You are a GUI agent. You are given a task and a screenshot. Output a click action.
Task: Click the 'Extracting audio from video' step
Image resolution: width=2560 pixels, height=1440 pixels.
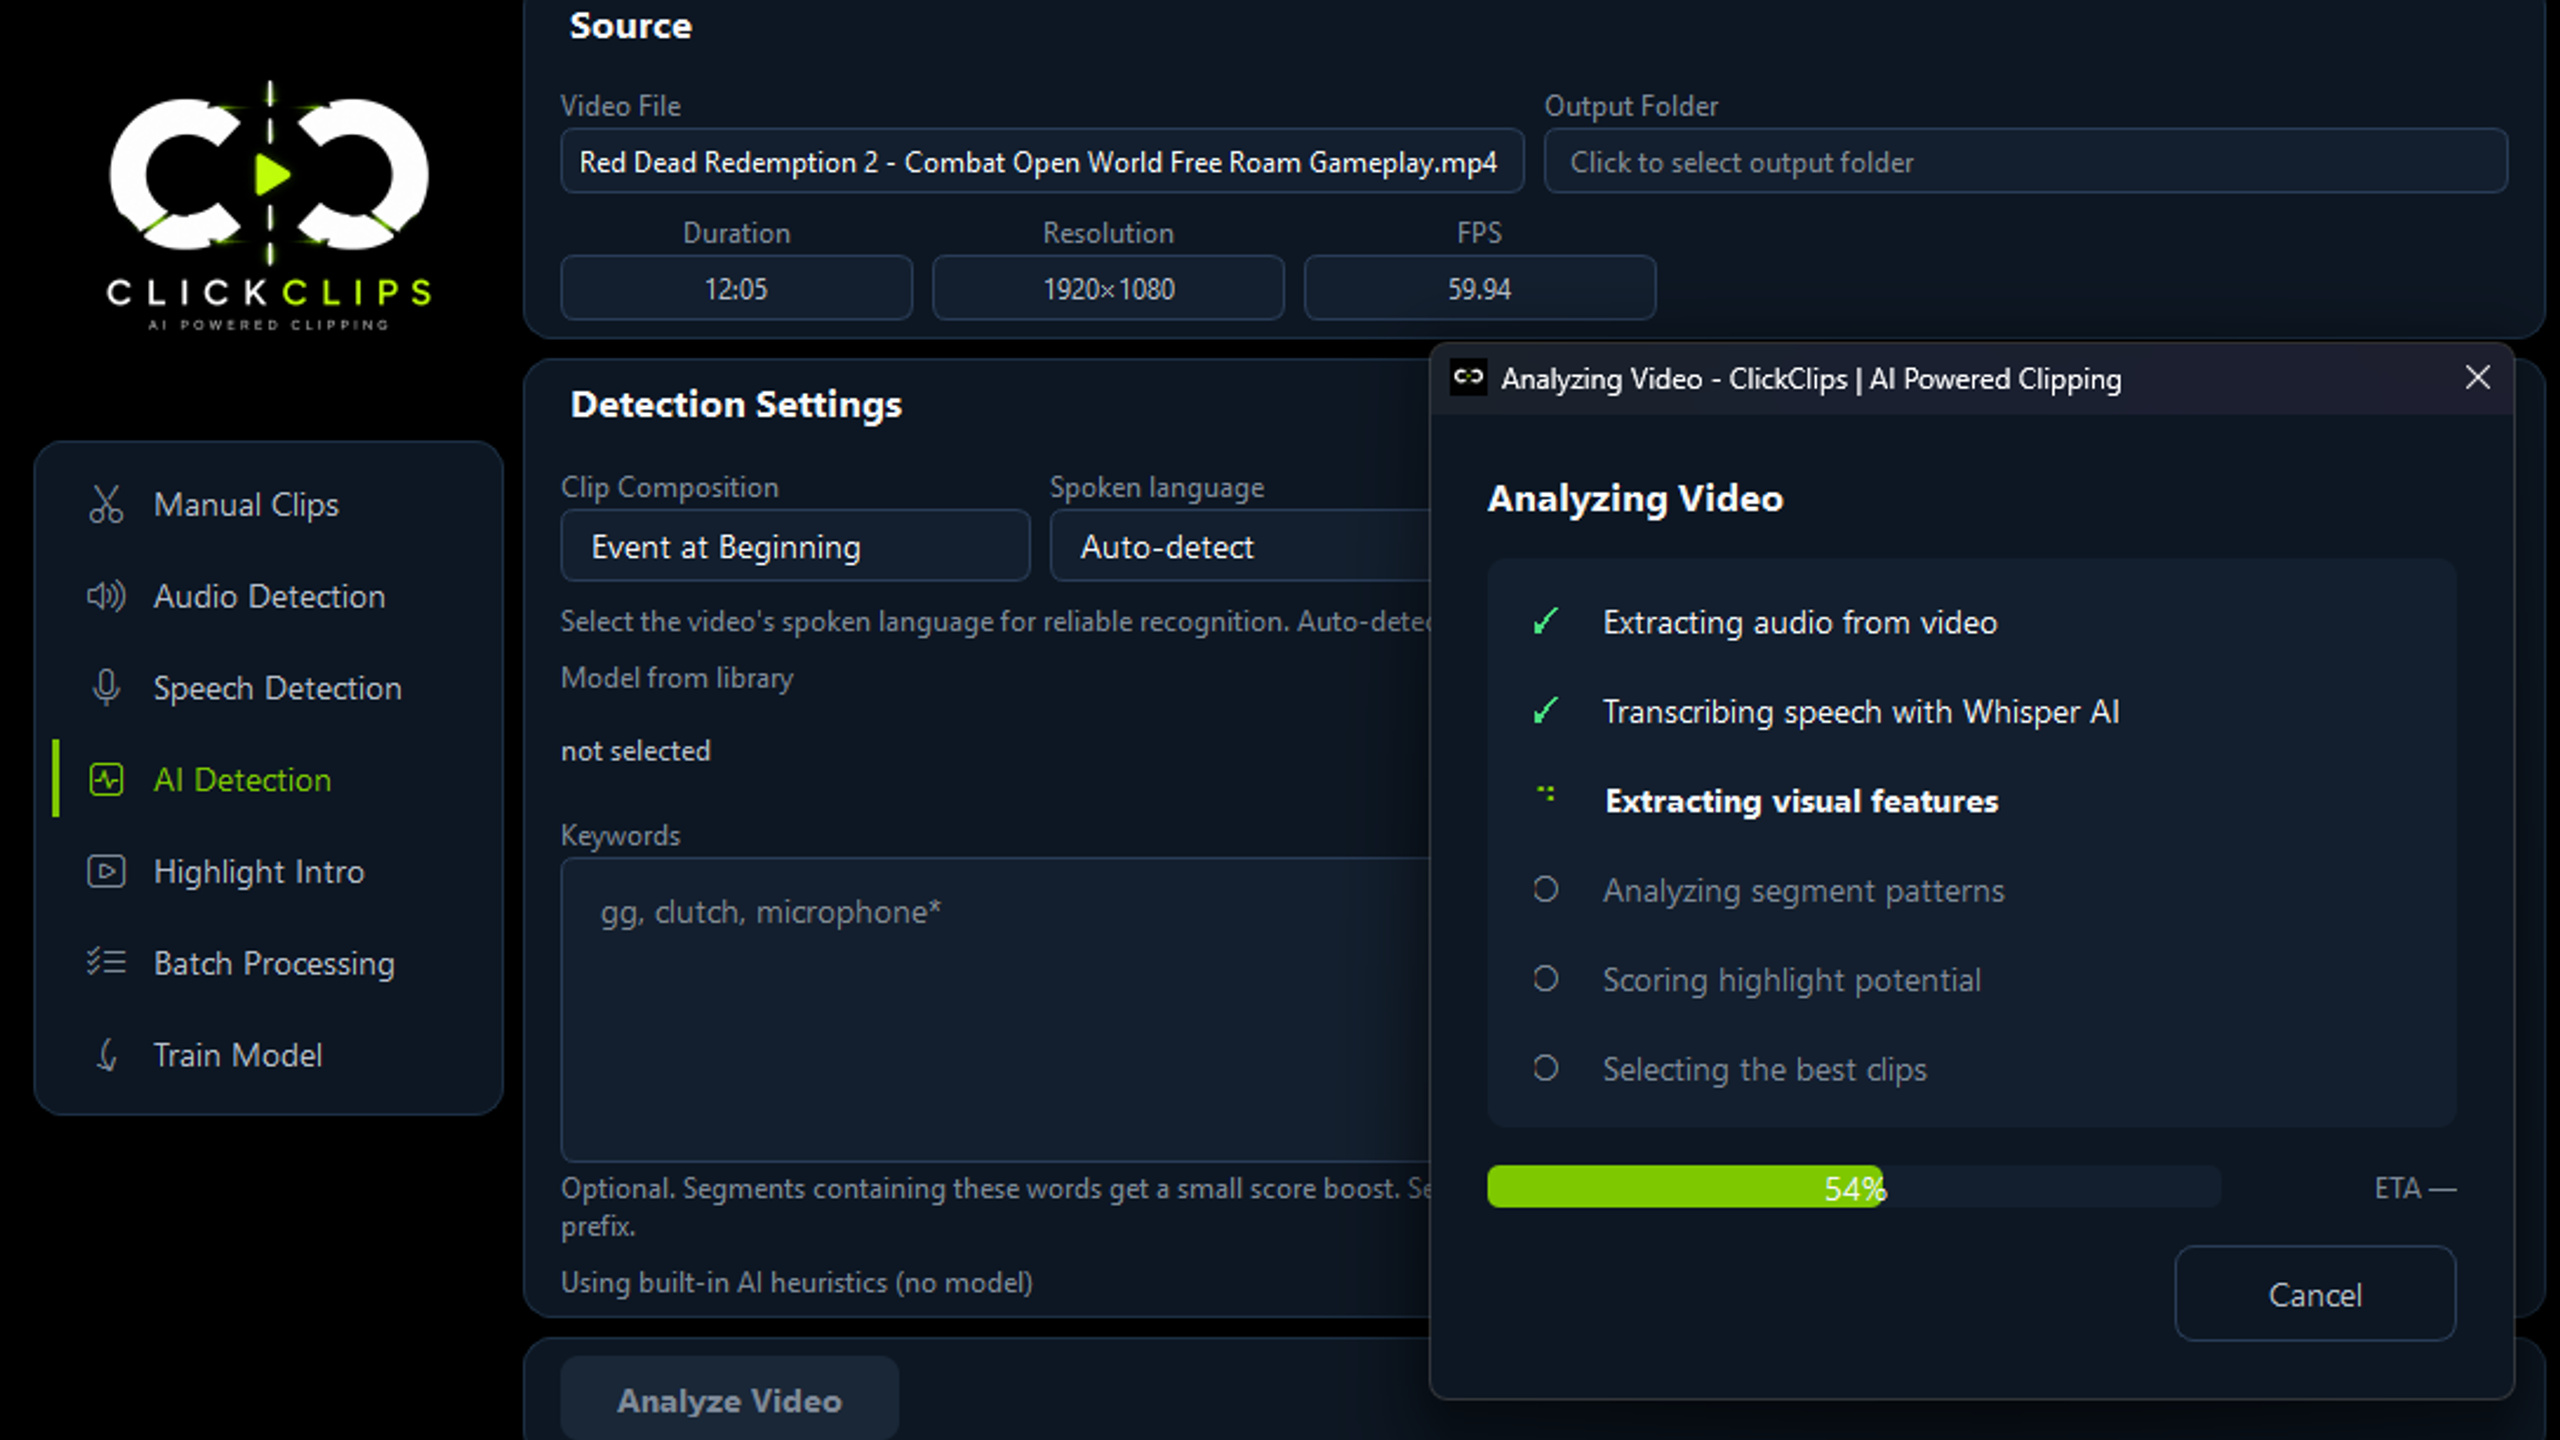1800,622
